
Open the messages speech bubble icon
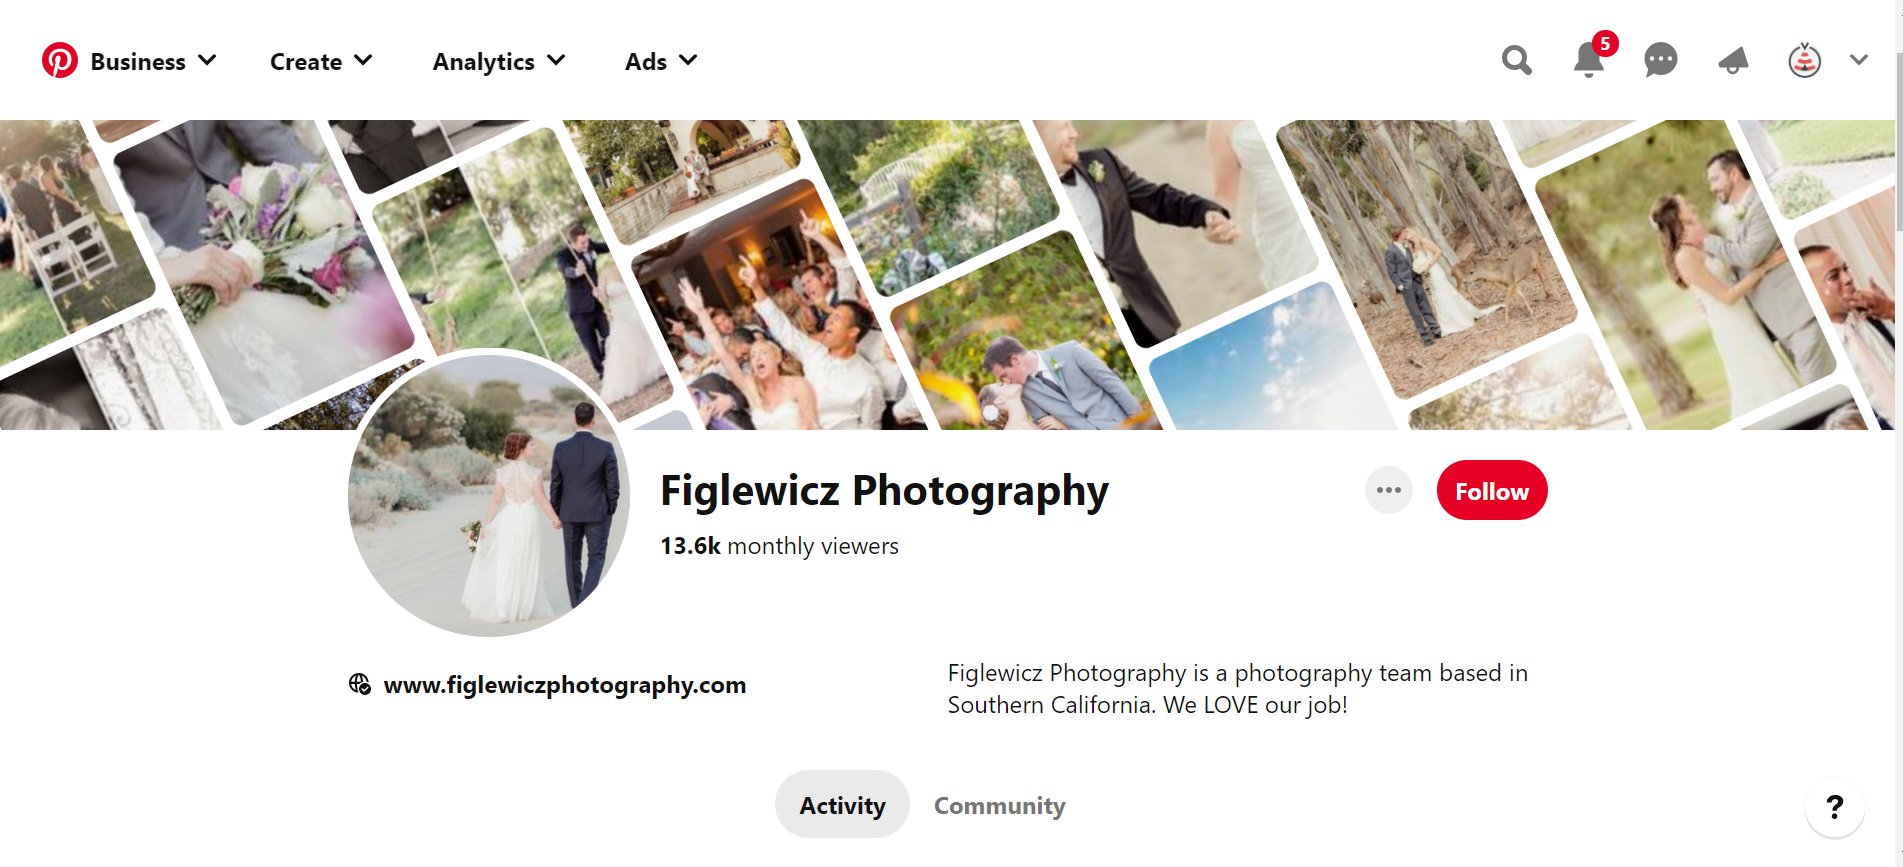(x=1660, y=61)
